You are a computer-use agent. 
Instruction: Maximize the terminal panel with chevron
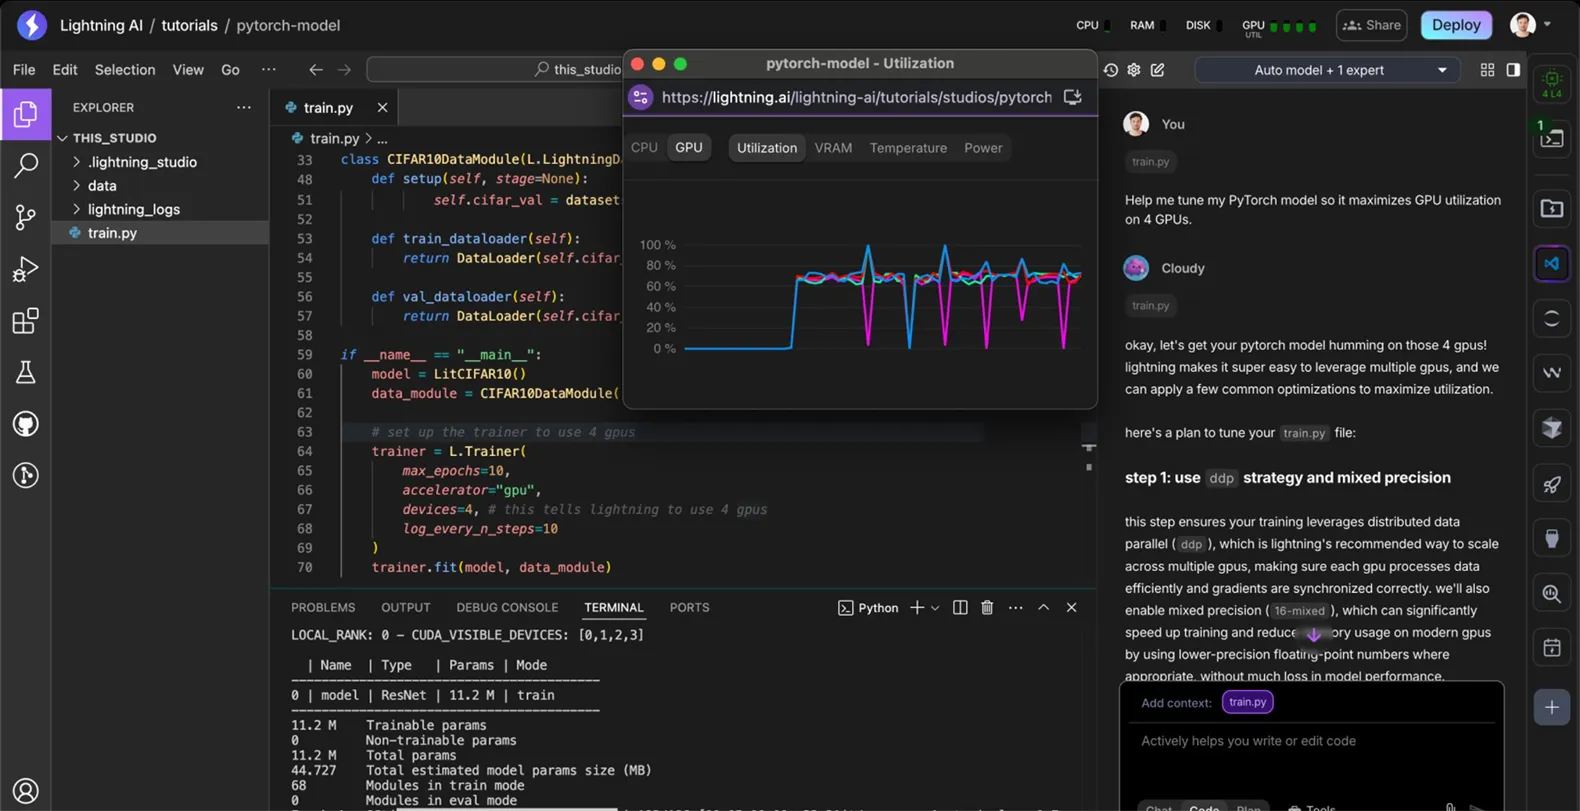(x=1043, y=608)
